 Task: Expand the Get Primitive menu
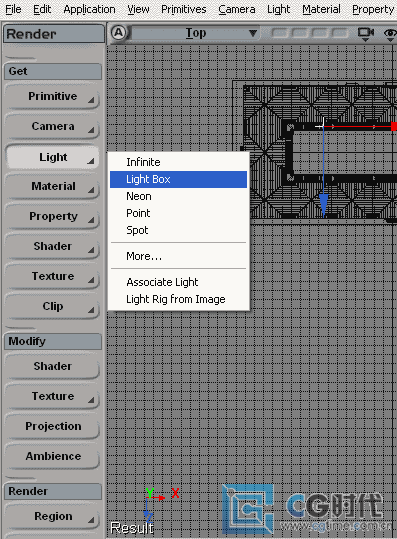click(53, 97)
